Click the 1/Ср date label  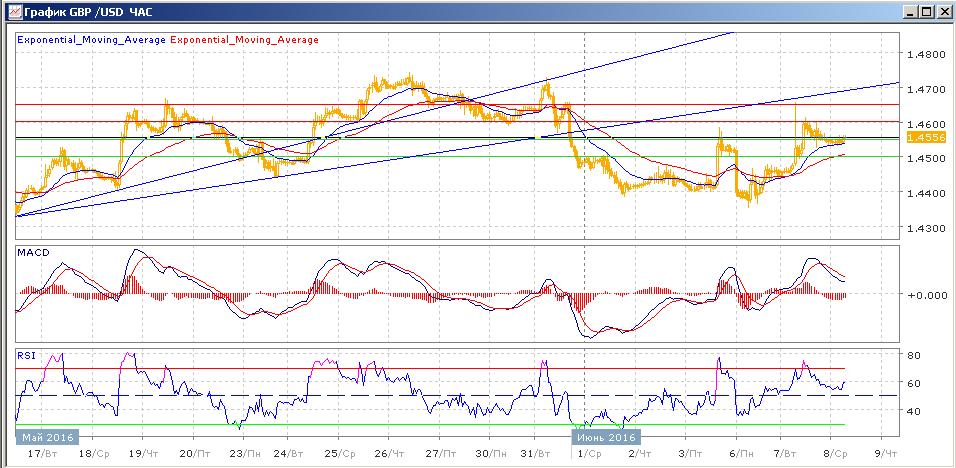[x=588, y=454]
